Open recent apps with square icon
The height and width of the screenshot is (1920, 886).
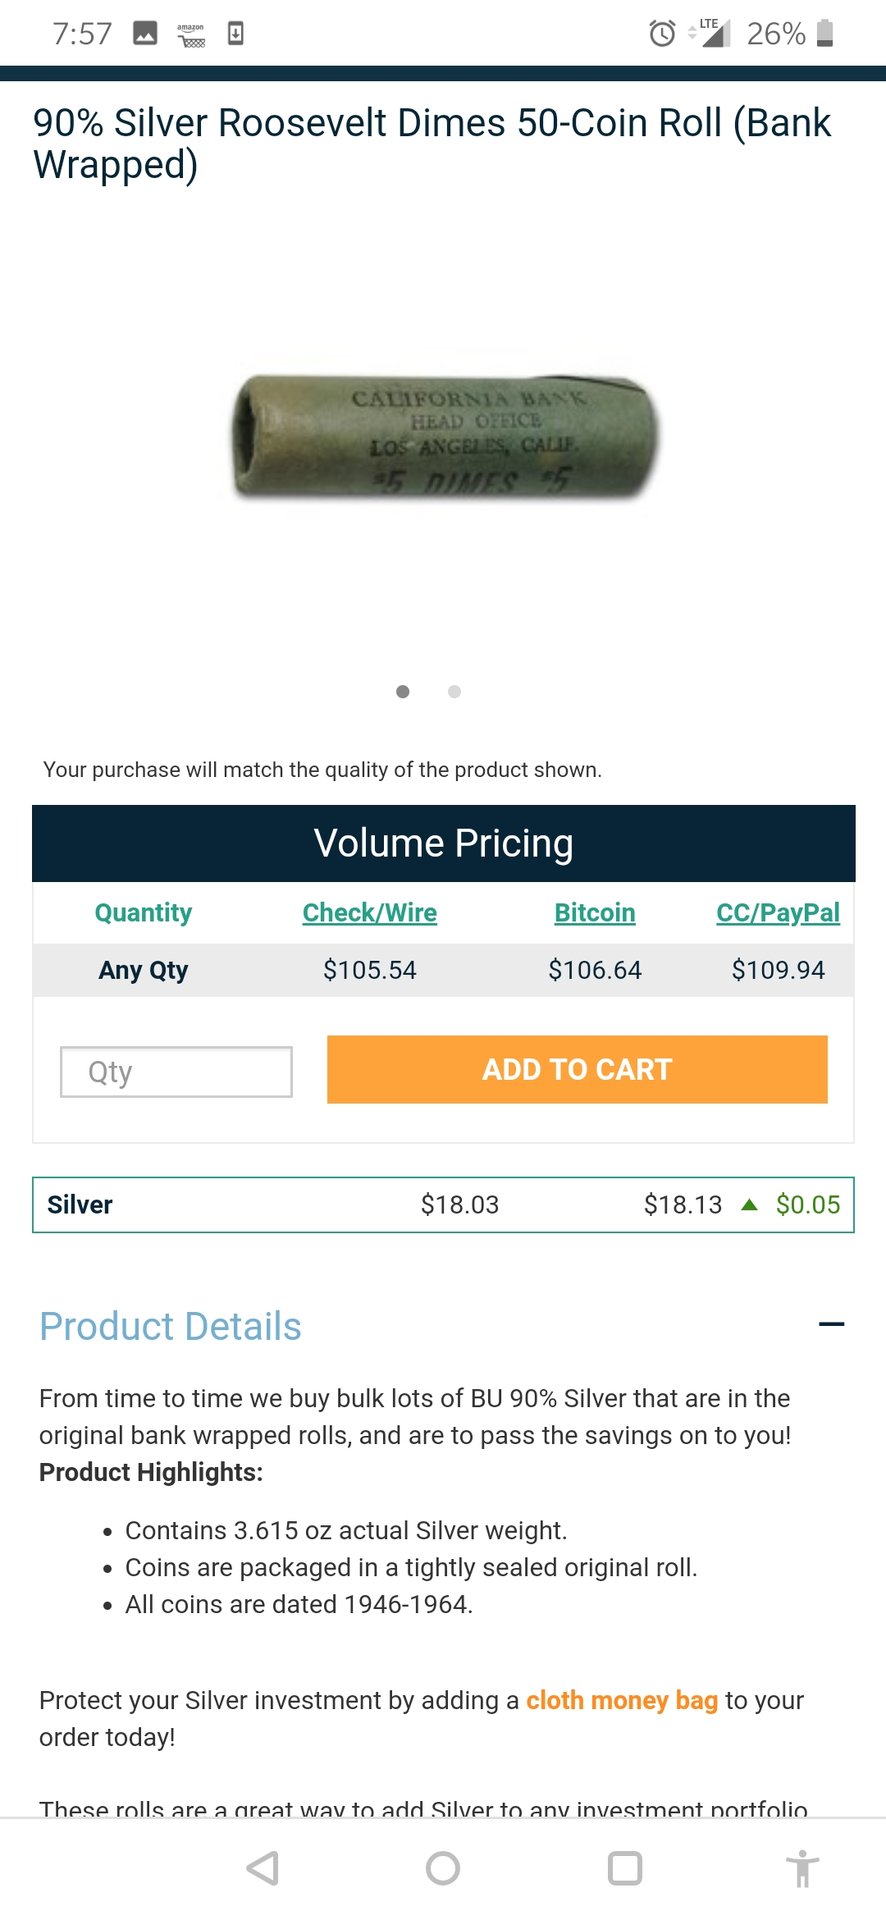tap(625, 1867)
